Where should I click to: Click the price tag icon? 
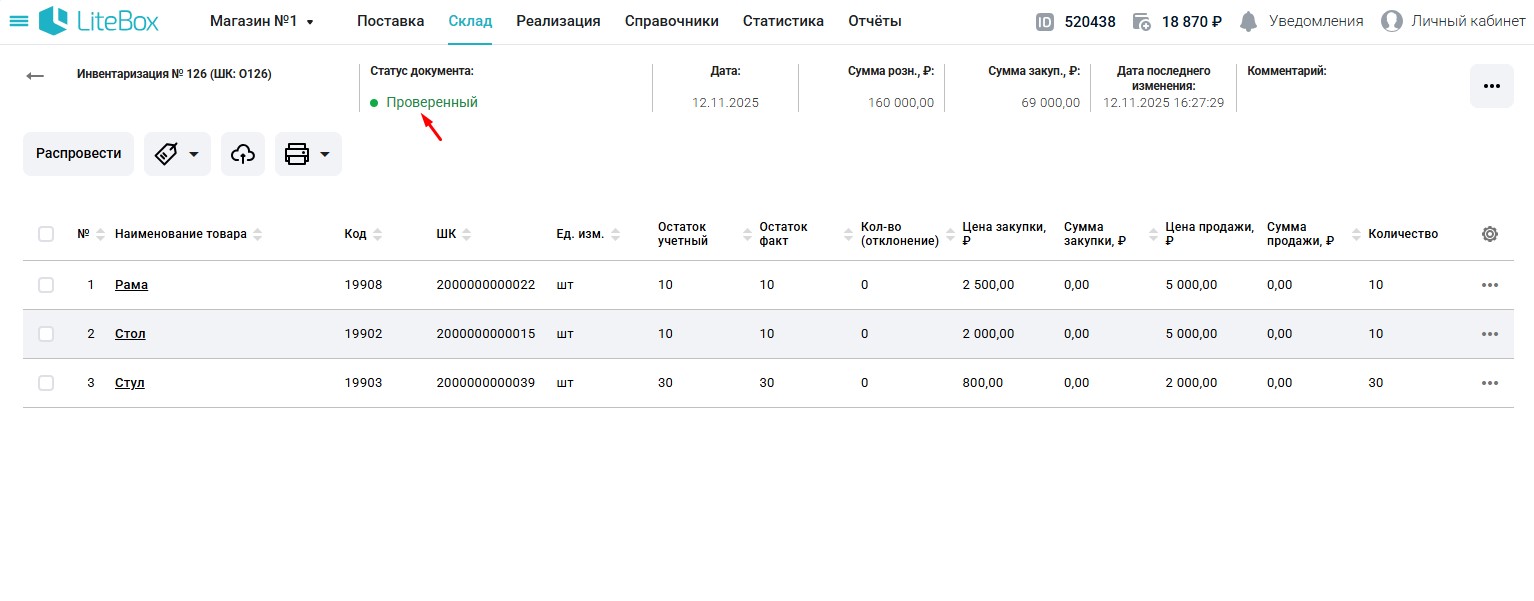click(167, 154)
